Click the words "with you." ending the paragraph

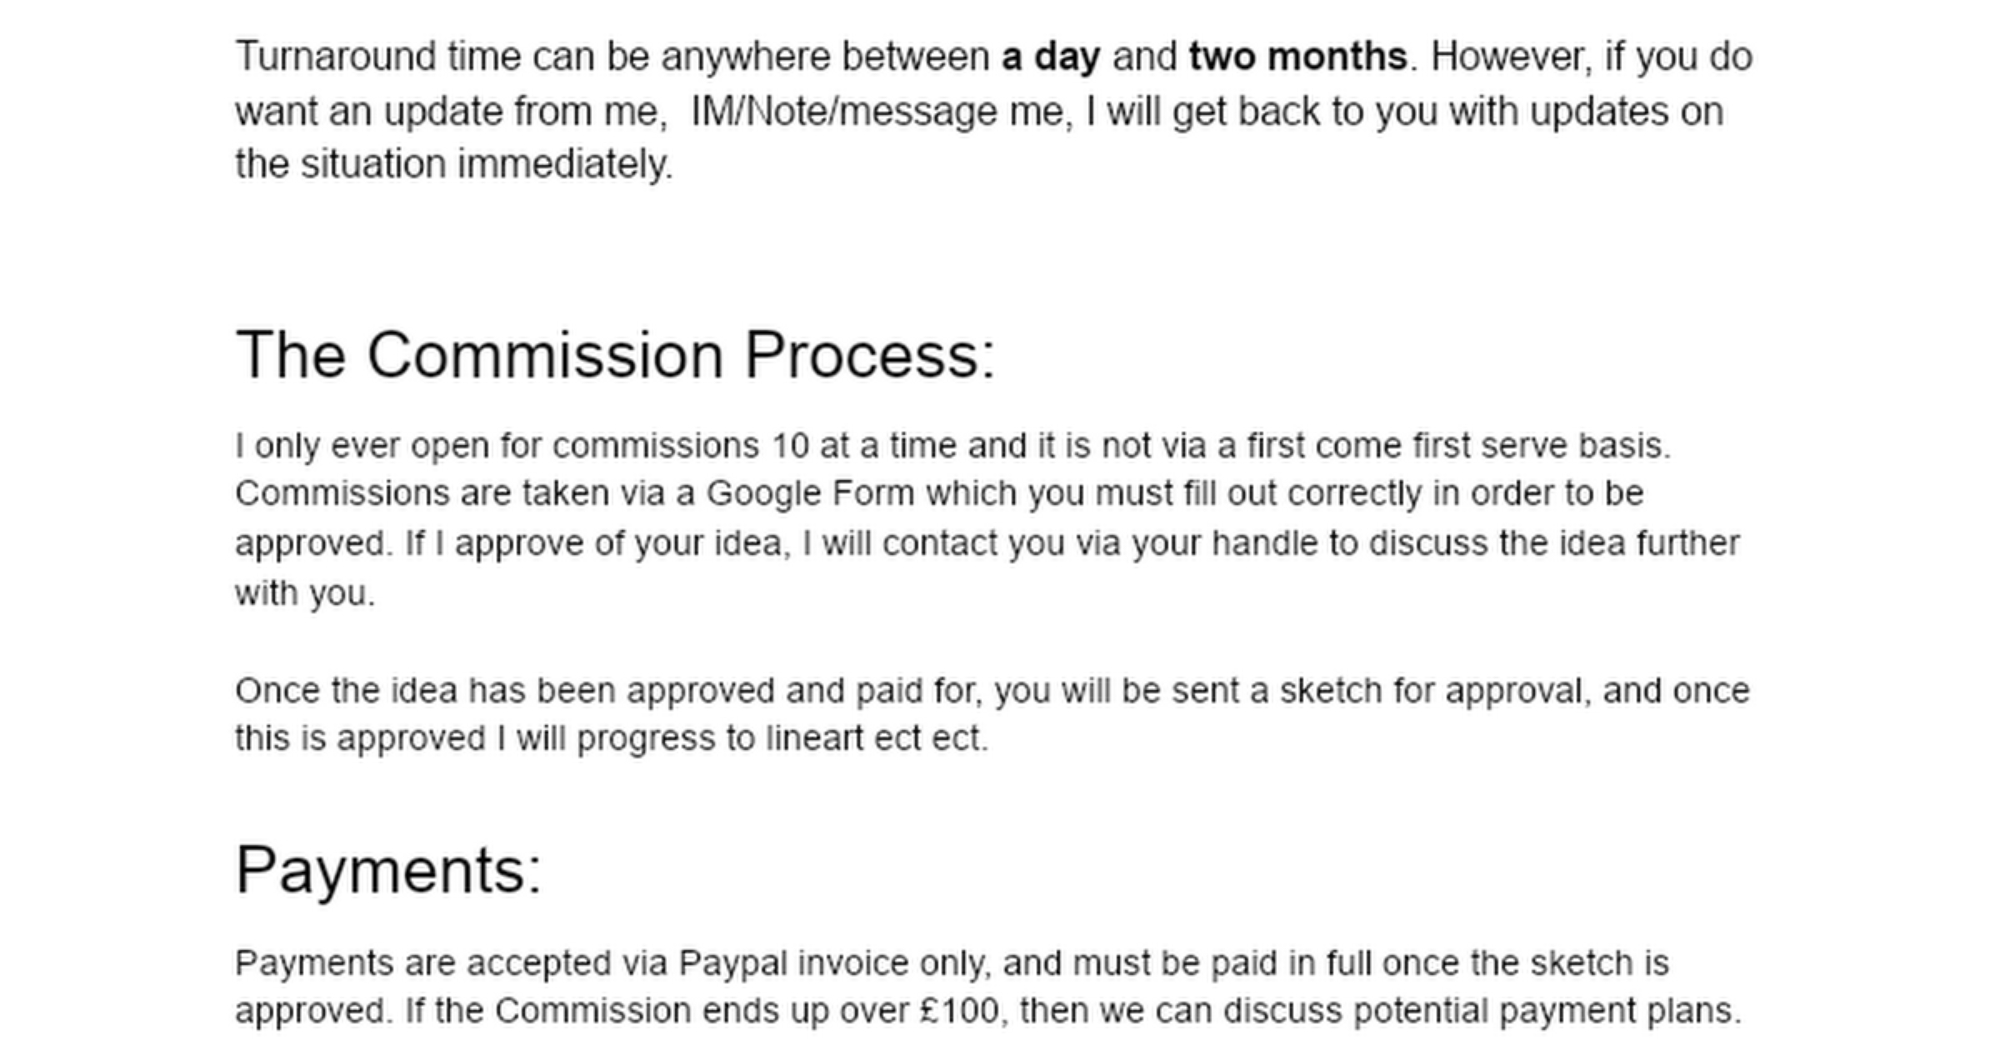(305, 593)
